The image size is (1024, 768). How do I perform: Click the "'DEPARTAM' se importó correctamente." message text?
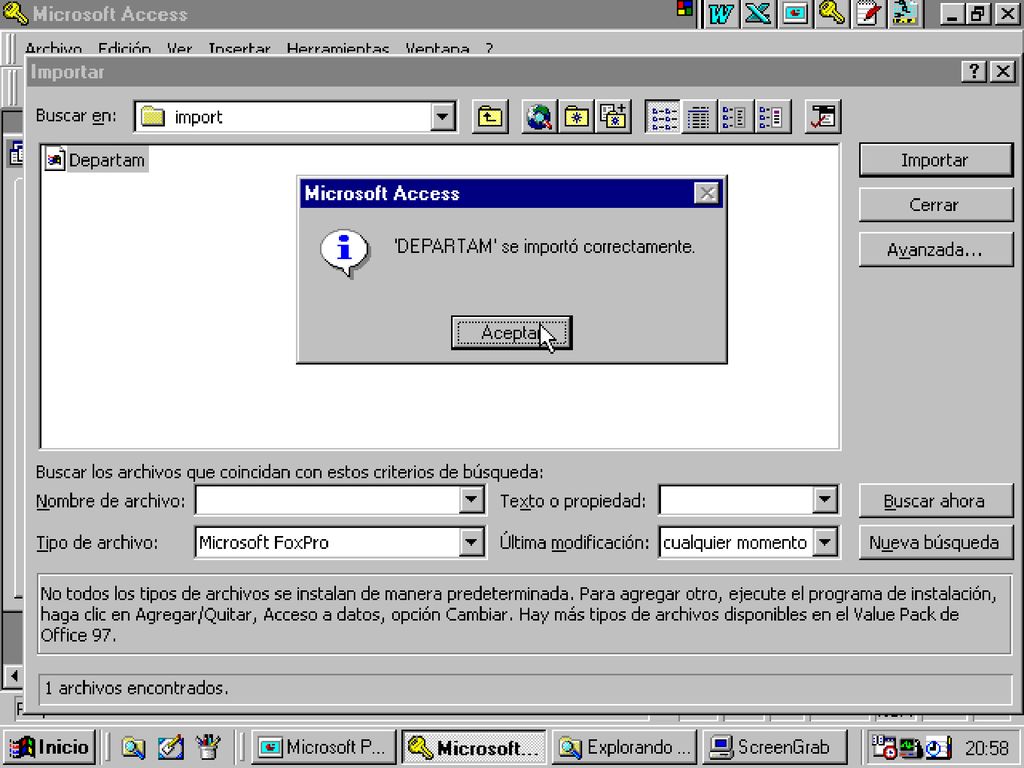point(545,247)
